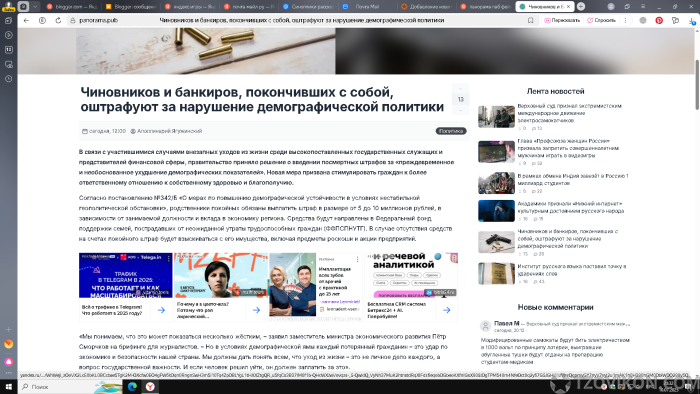Open the Windows Start menu
The height and width of the screenshot is (394, 700).
[x=8, y=387]
